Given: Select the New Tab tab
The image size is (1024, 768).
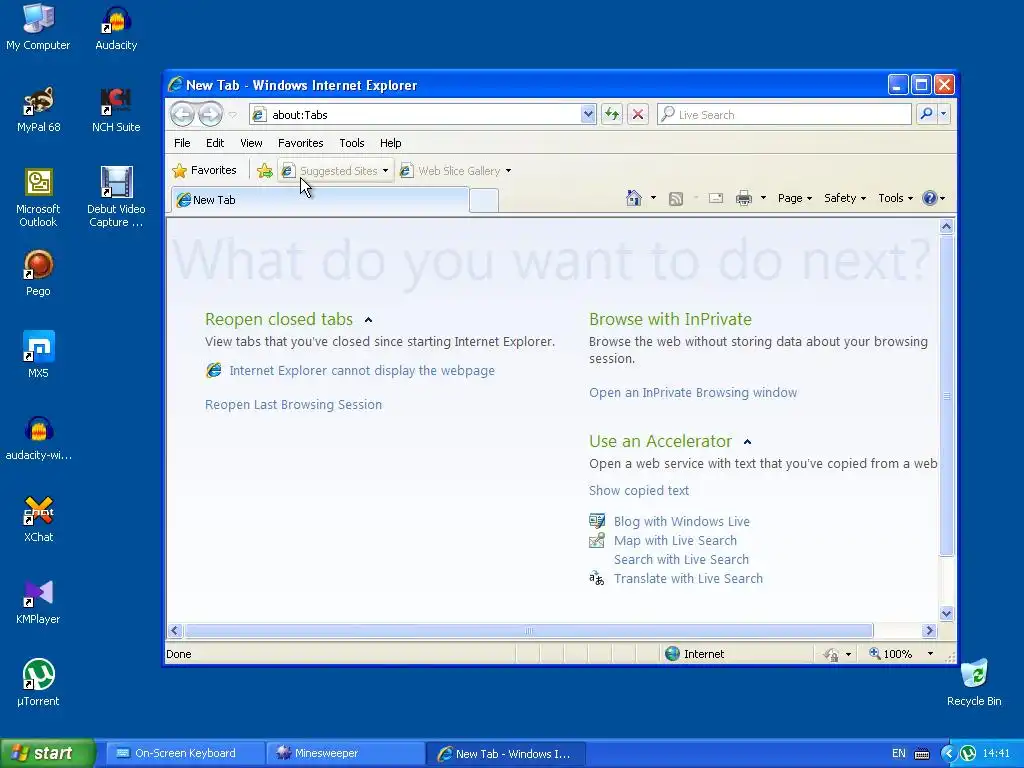Looking at the screenshot, I should [x=320, y=200].
